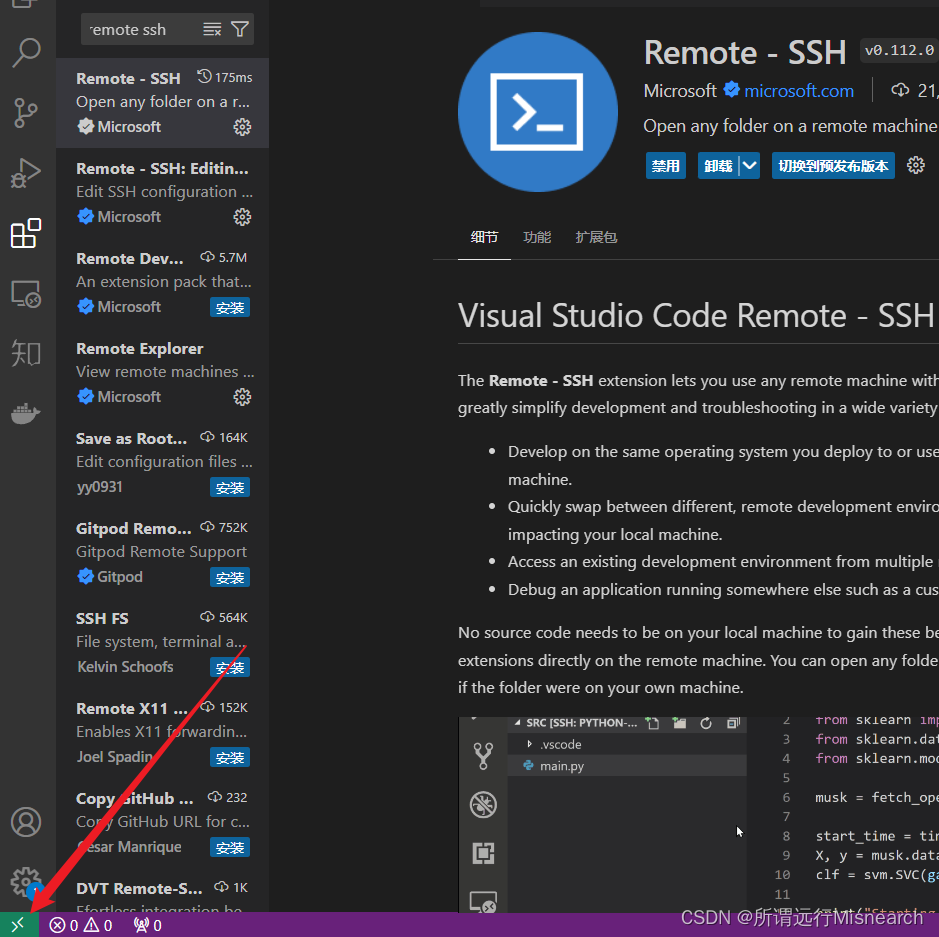
Task: Switch to the 扩展包 tab
Action: (x=596, y=237)
